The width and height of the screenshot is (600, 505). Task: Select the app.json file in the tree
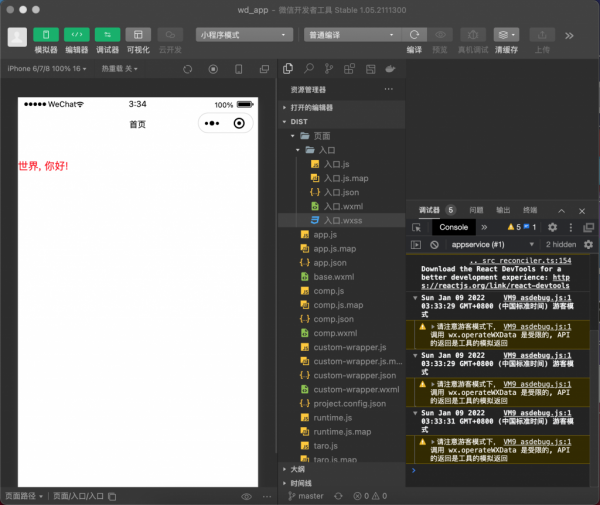[x=329, y=263]
